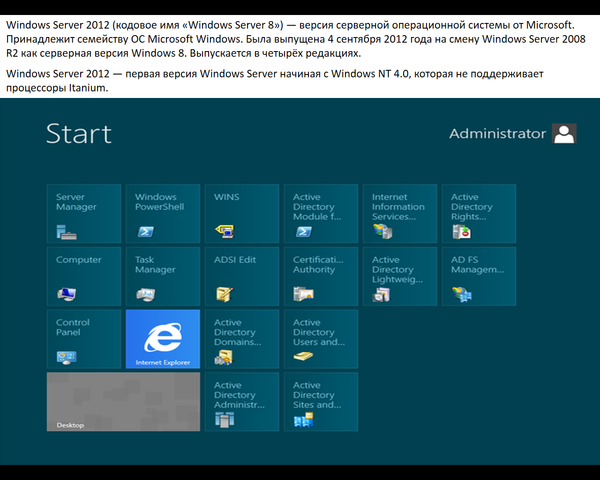Open the Server Manager tile

coord(84,214)
